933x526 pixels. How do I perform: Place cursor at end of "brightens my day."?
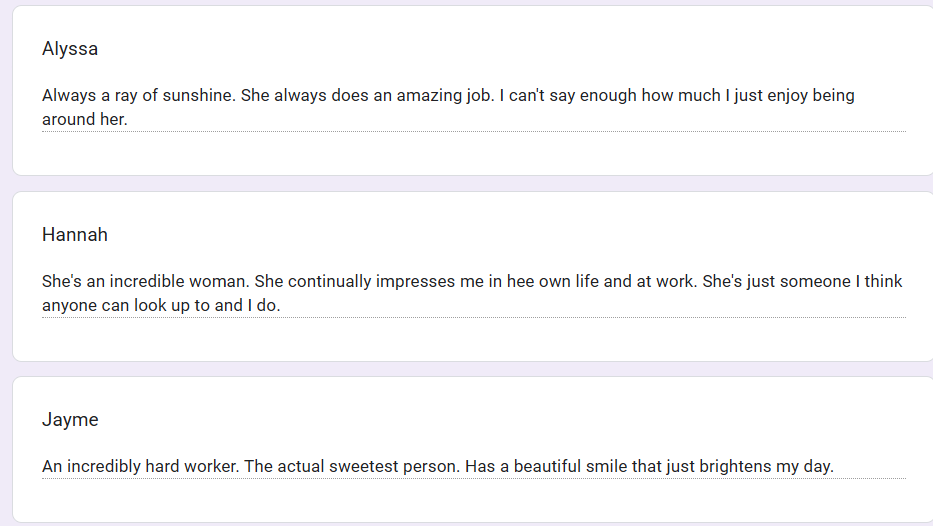pos(834,467)
